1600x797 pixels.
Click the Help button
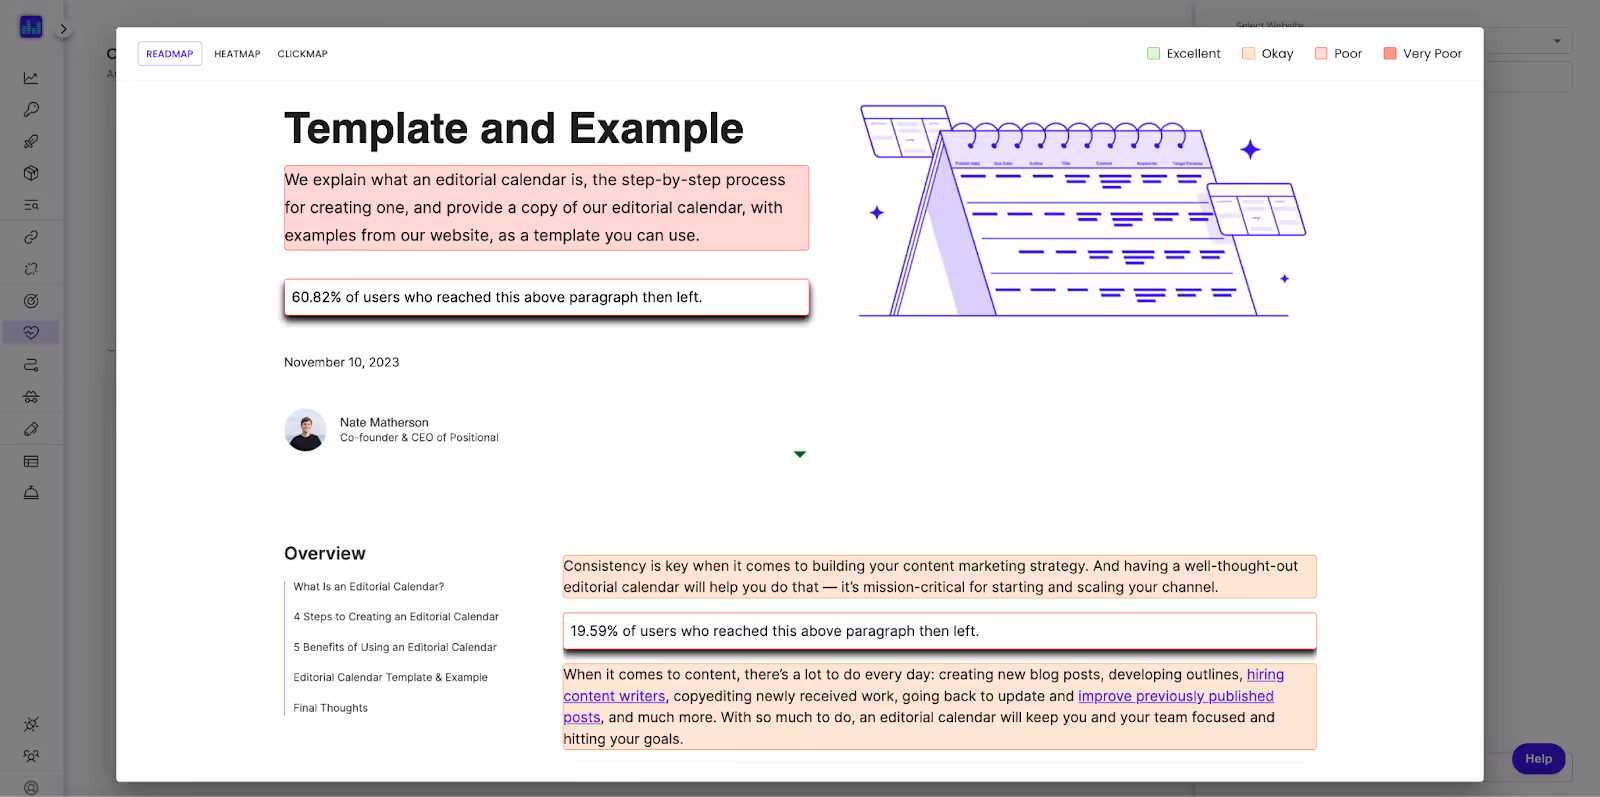point(1538,759)
